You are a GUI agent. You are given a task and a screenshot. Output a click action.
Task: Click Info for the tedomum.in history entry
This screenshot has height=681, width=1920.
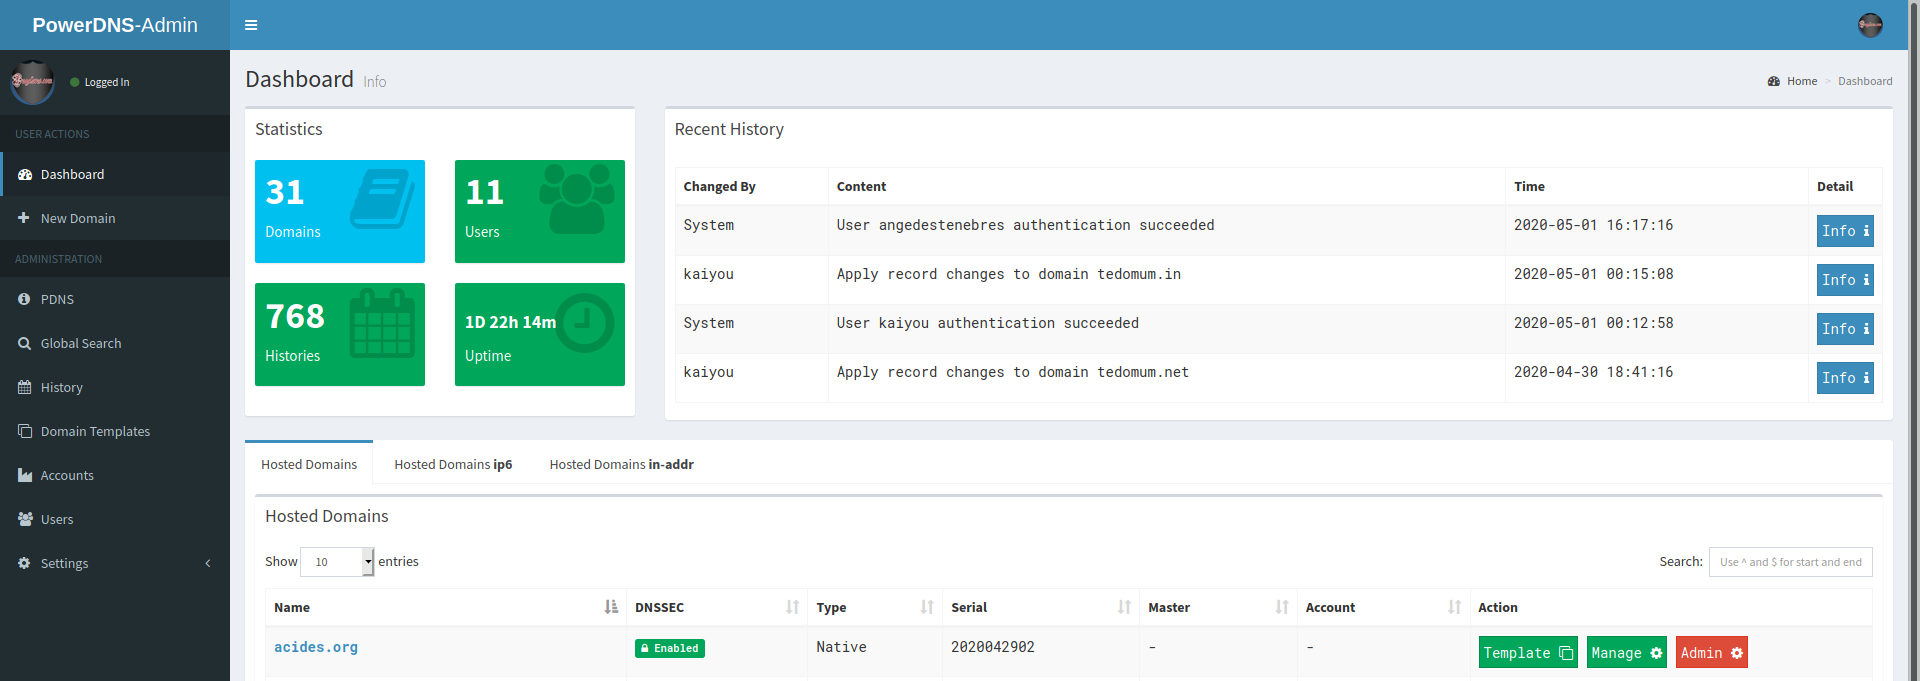click(x=1844, y=280)
